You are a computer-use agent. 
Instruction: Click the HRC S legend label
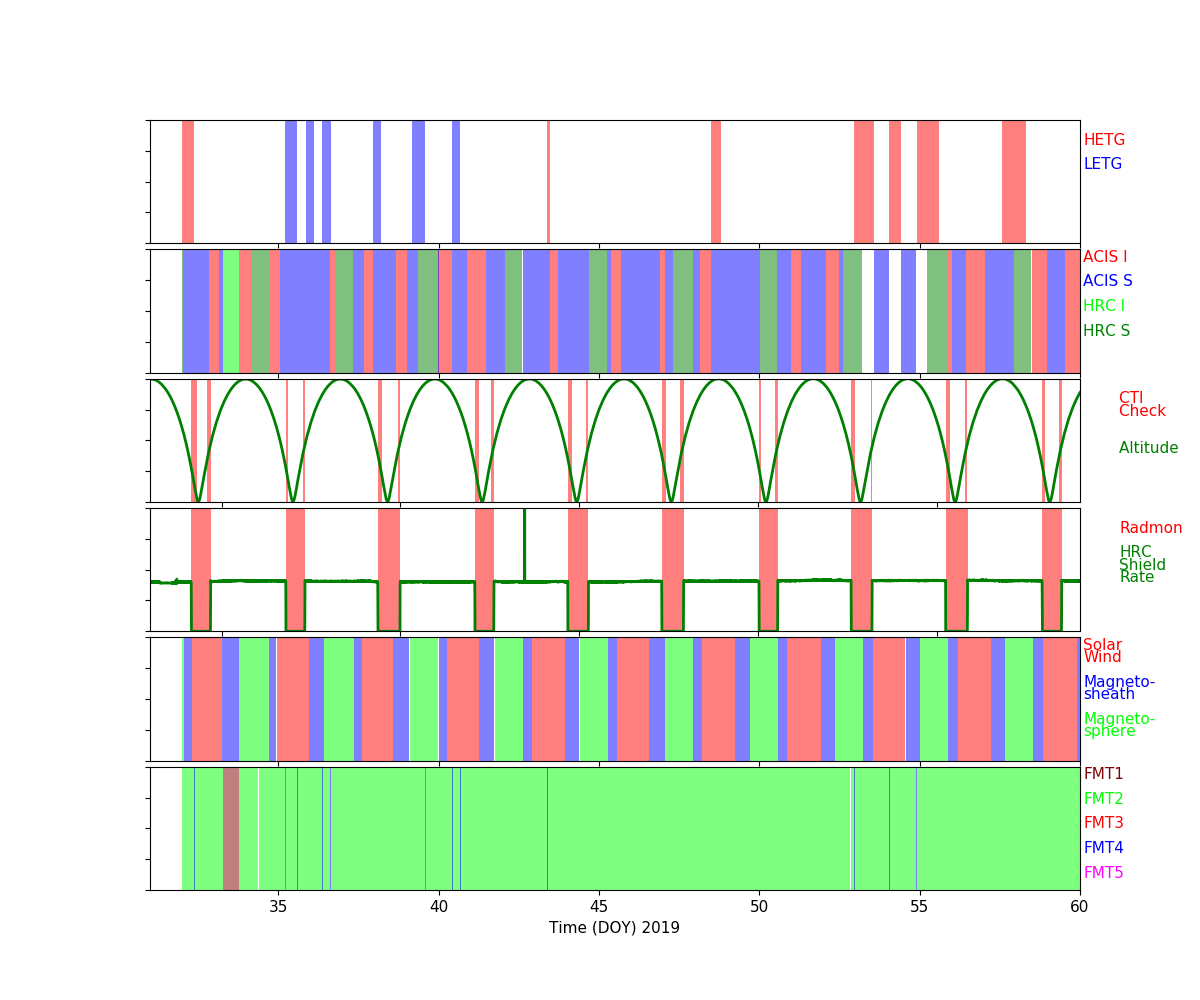pyautogui.click(x=1107, y=331)
